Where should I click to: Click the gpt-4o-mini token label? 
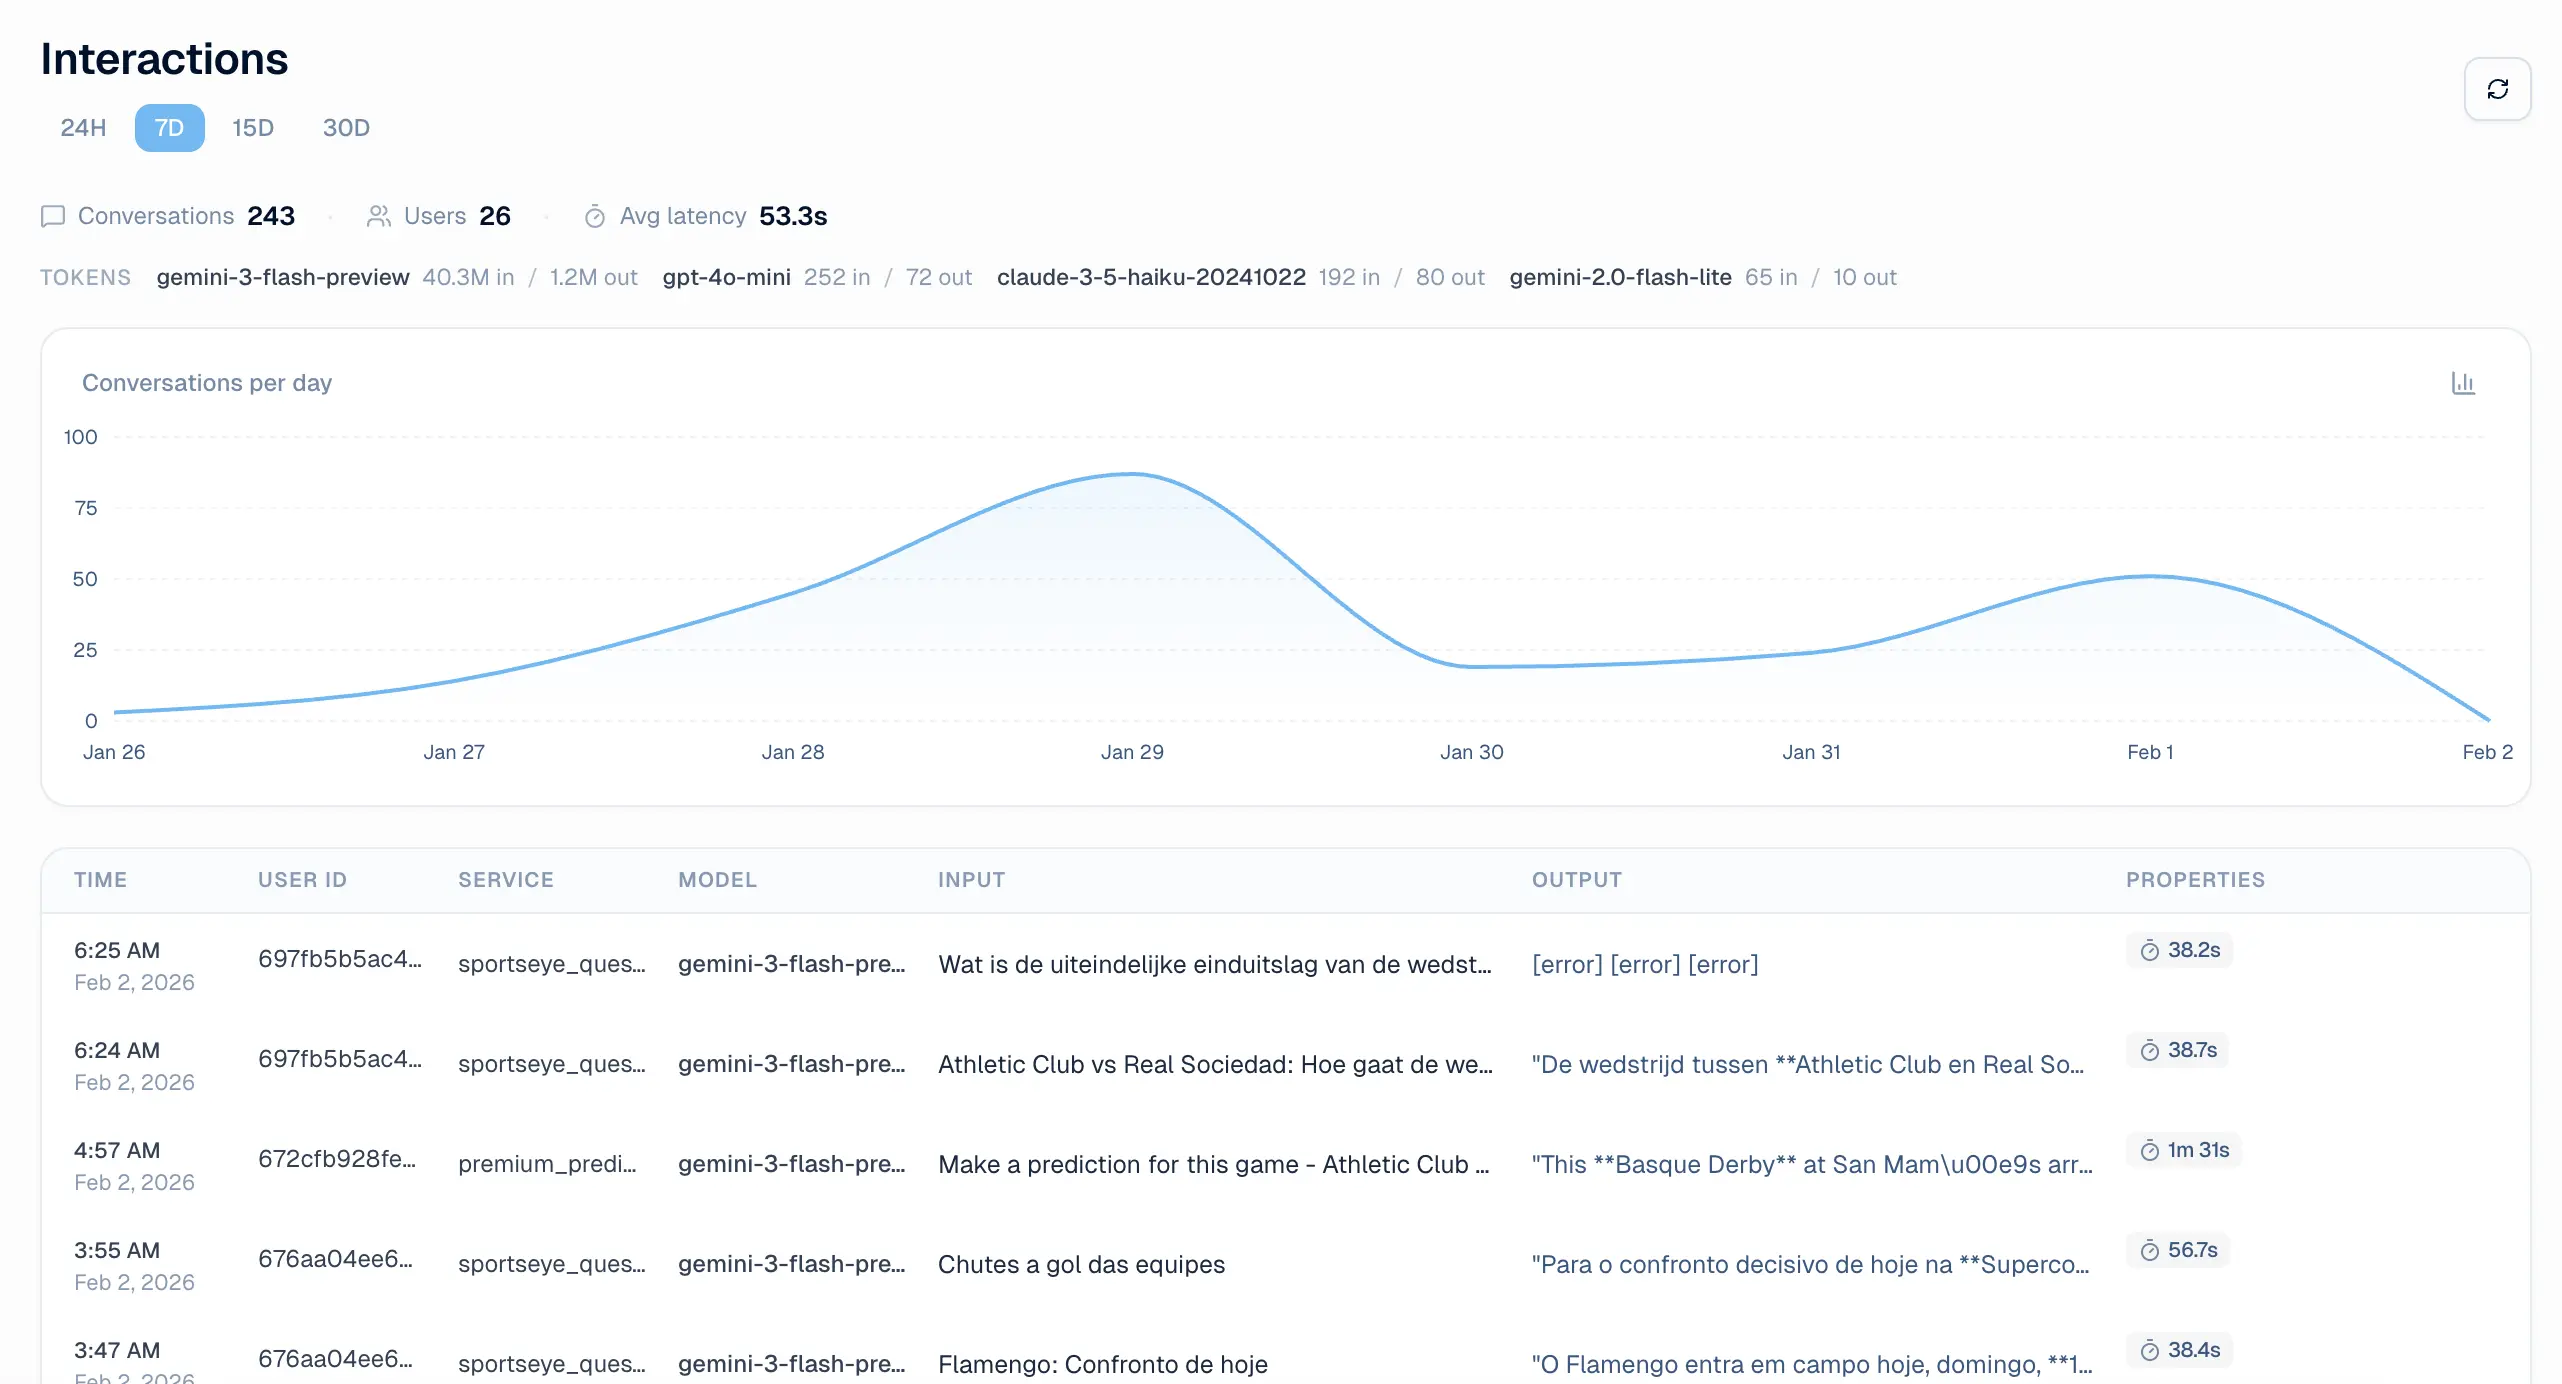(x=725, y=277)
